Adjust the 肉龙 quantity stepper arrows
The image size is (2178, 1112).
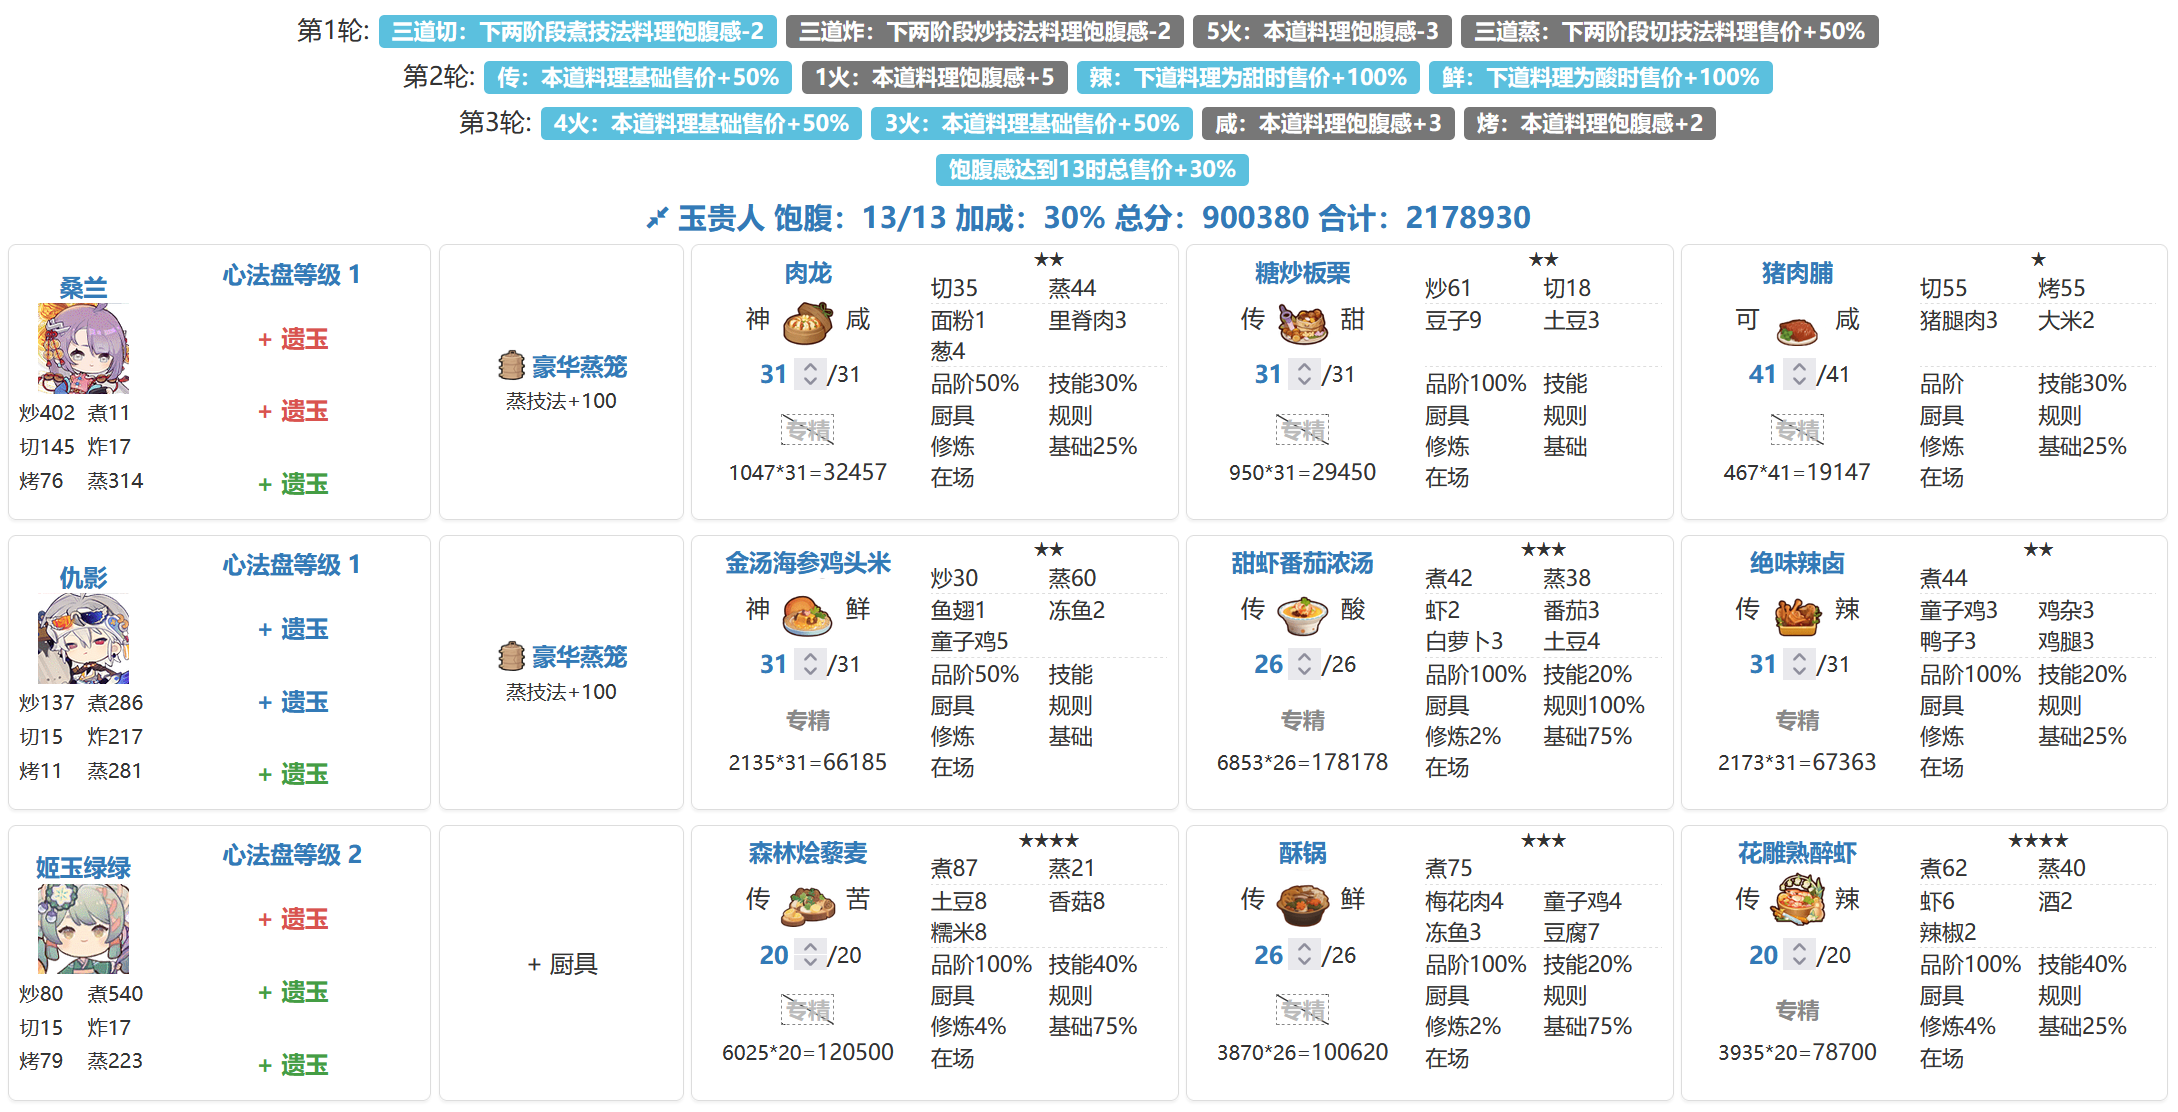810,374
